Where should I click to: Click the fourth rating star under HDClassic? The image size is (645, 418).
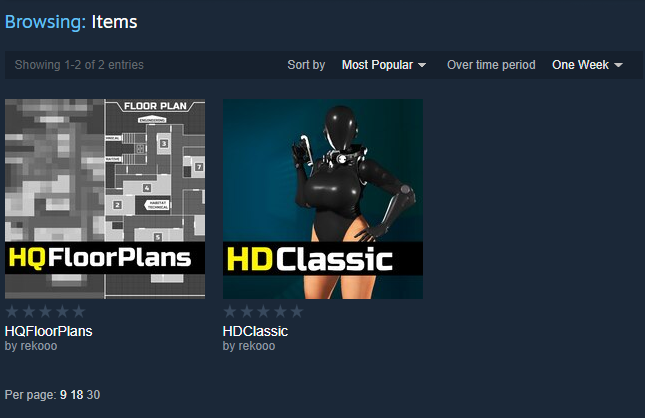280,311
